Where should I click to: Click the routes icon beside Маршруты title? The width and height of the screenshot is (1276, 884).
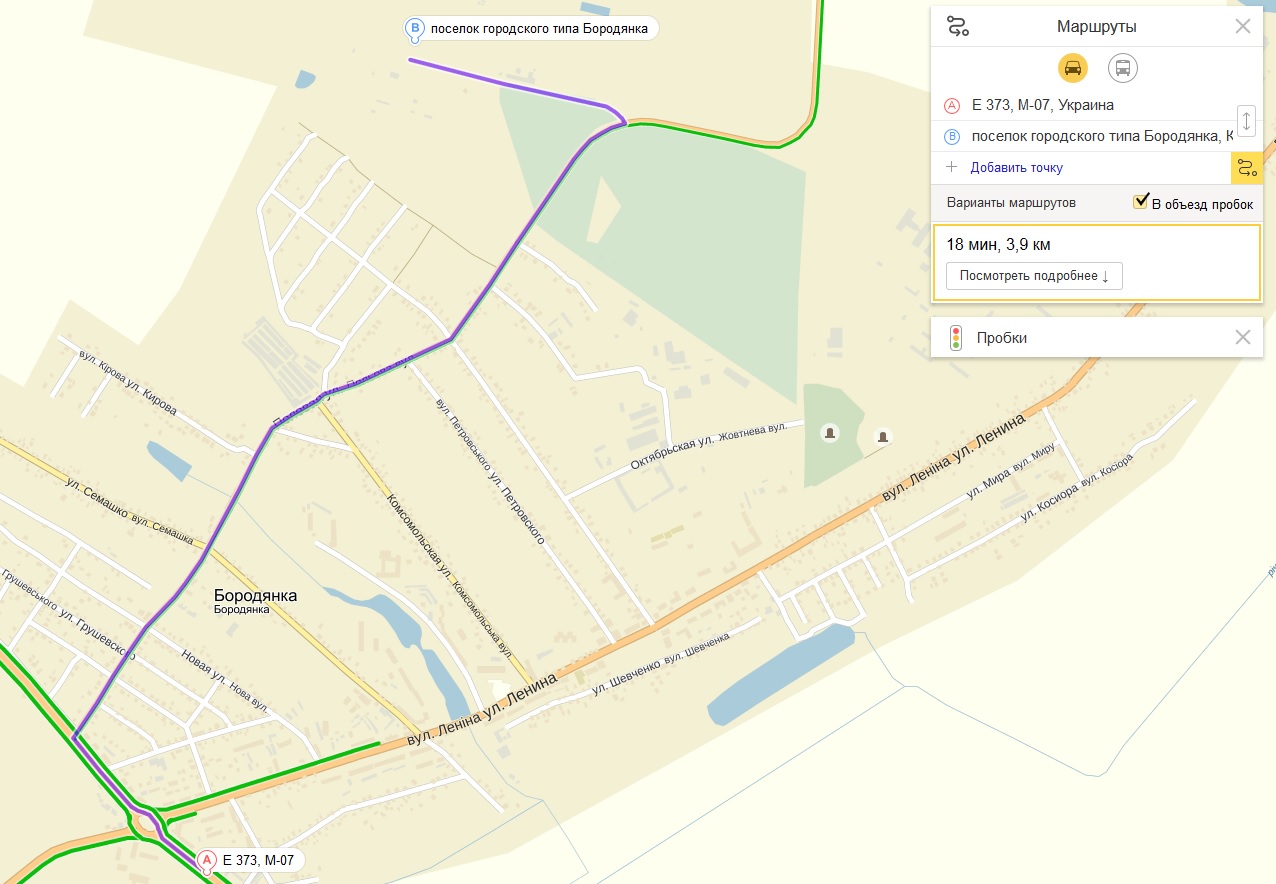click(x=958, y=27)
